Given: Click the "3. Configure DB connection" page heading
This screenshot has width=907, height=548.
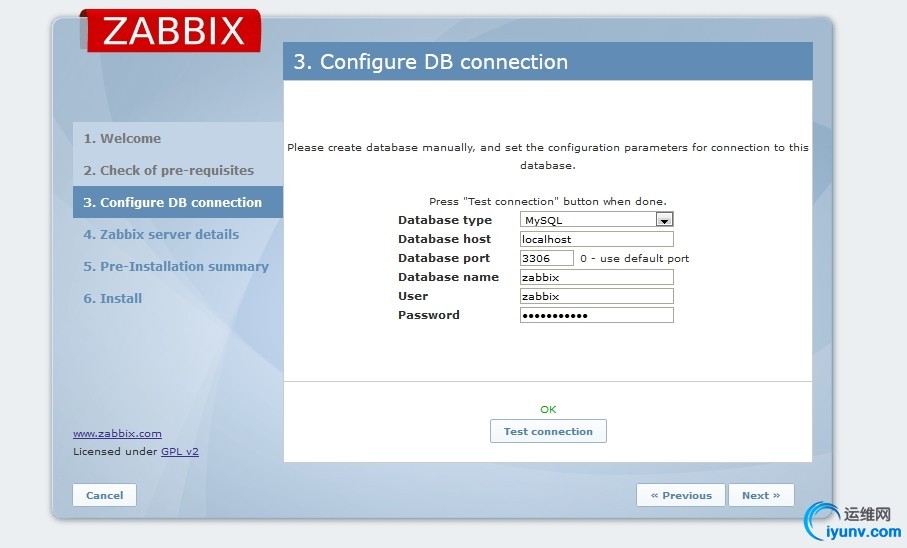Looking at the screenshot, I should pos(431,62).
